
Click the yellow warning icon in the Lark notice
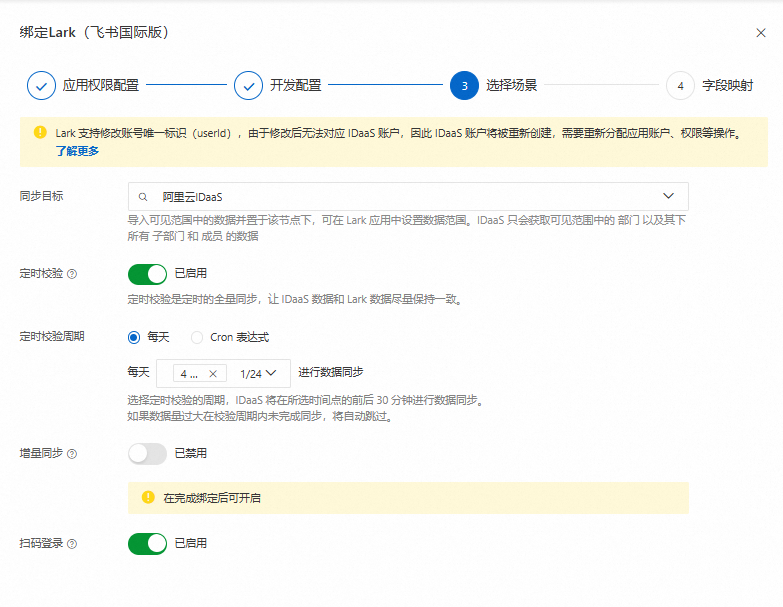pyautogui.click(x=40, y=132)
